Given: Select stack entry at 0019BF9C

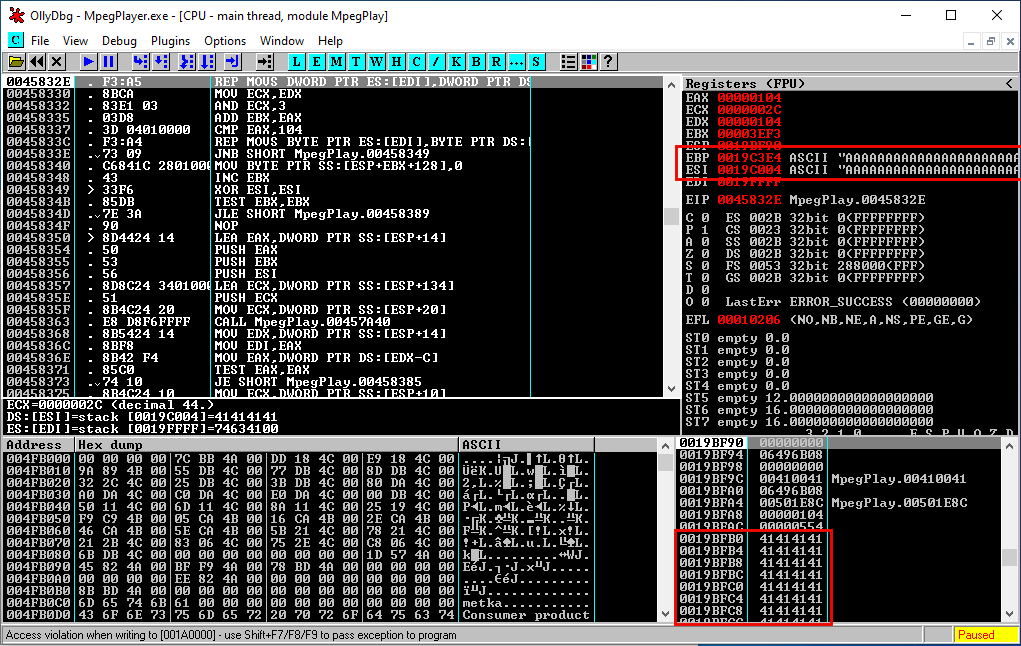Looking at the screenshot, I should click(837, 479).
